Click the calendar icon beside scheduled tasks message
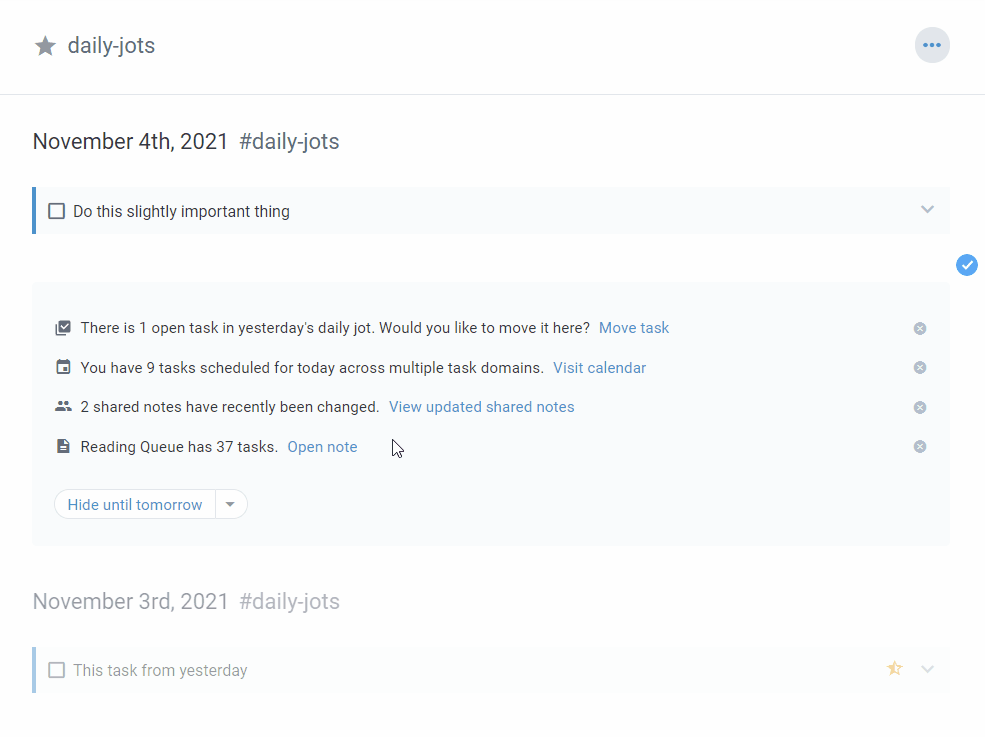The height and width of the screenshot is (737, 985). pyautogui.click(x=63, y=367)
